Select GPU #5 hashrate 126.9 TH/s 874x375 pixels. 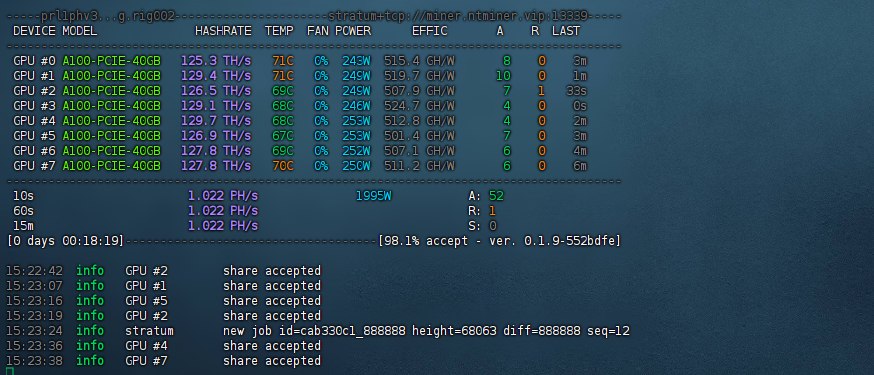point(216,136)
